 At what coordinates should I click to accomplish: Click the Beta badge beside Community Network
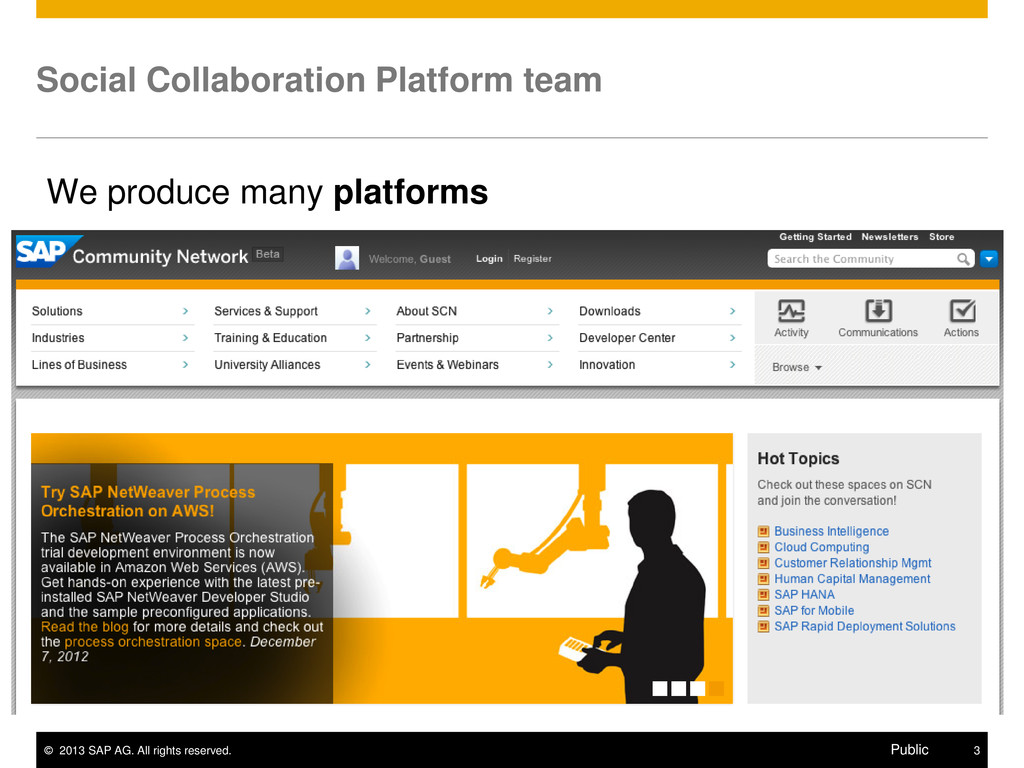point(268,254)
